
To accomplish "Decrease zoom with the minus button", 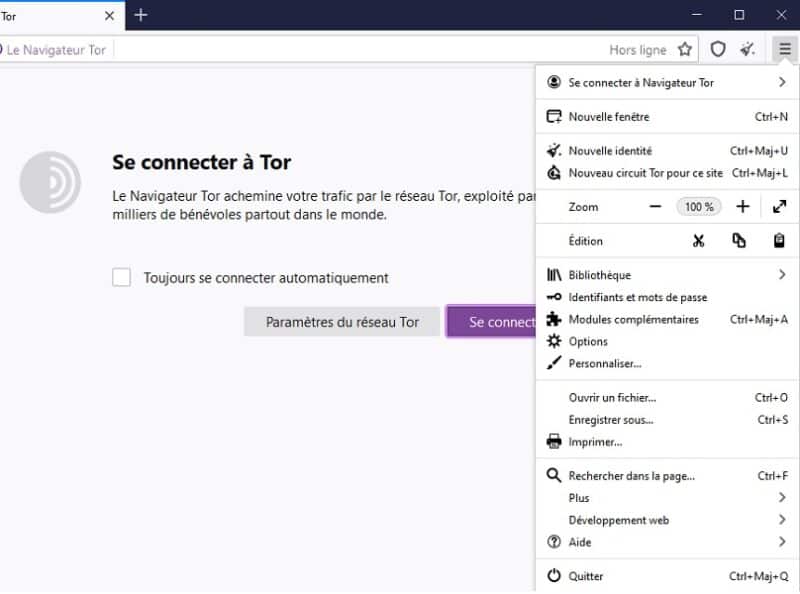I will click(656, 207).
